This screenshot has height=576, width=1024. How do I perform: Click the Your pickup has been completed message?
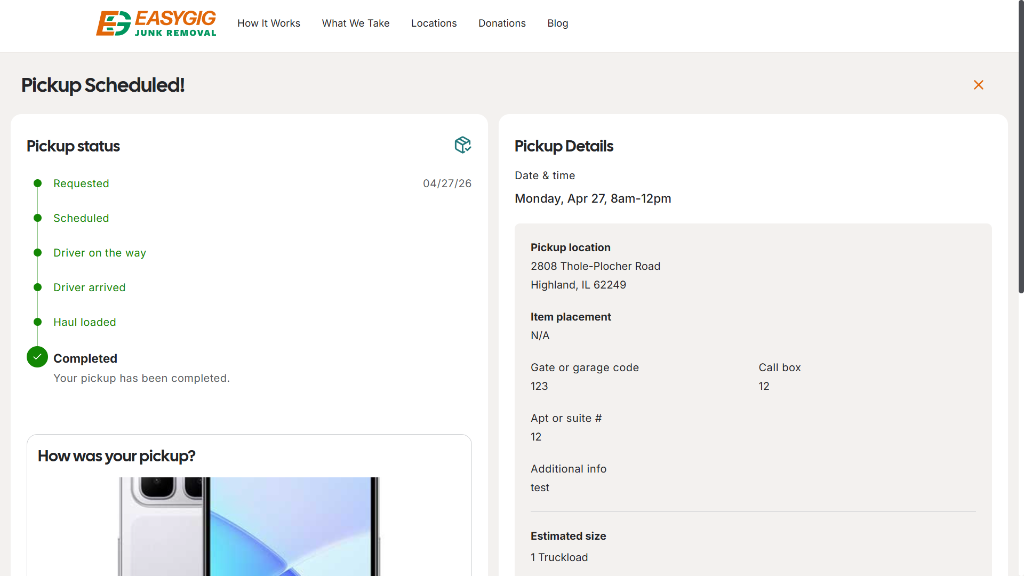point(141,378)
